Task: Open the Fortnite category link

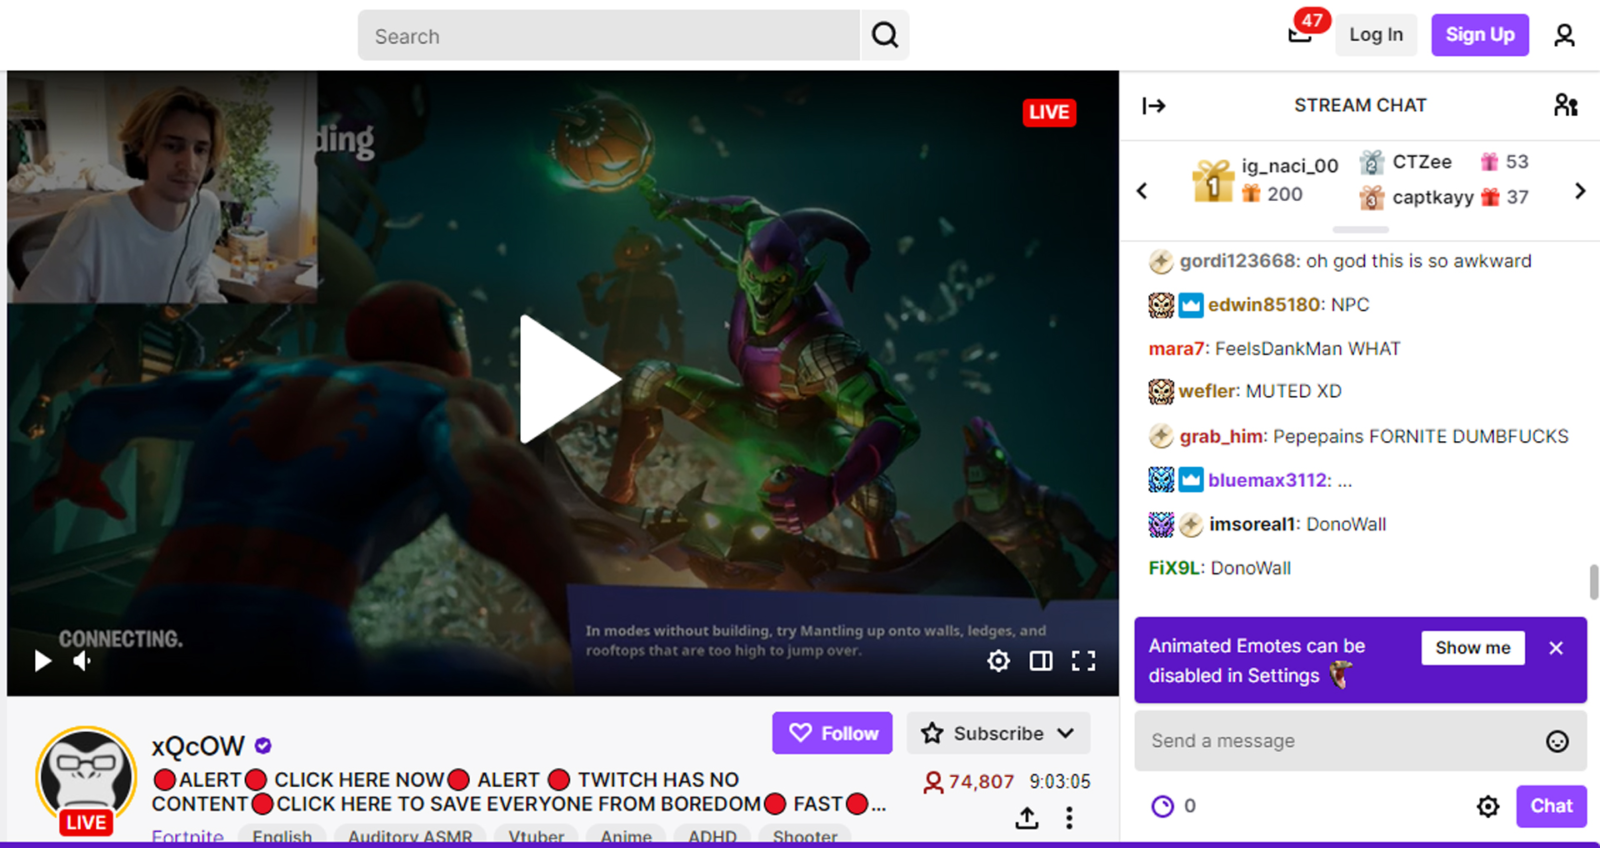Action: pyautogui.click(x=188, y=837)
